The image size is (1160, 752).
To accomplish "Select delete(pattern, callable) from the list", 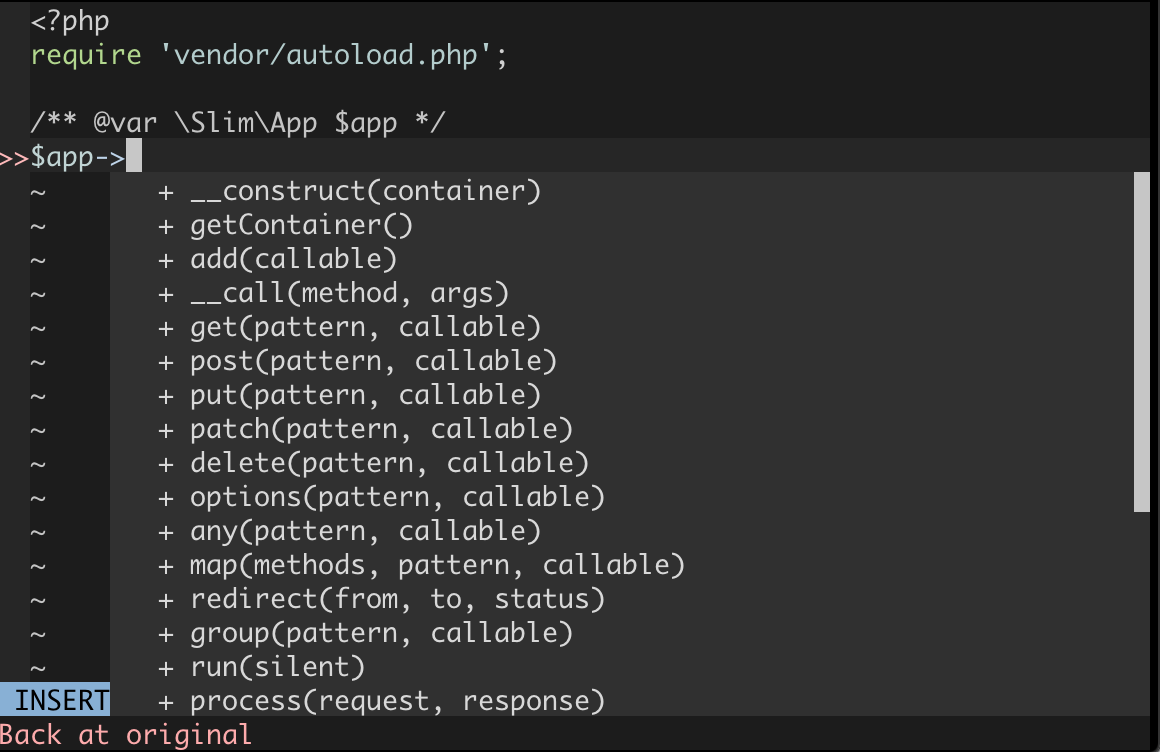I will (x=388, y=462).
